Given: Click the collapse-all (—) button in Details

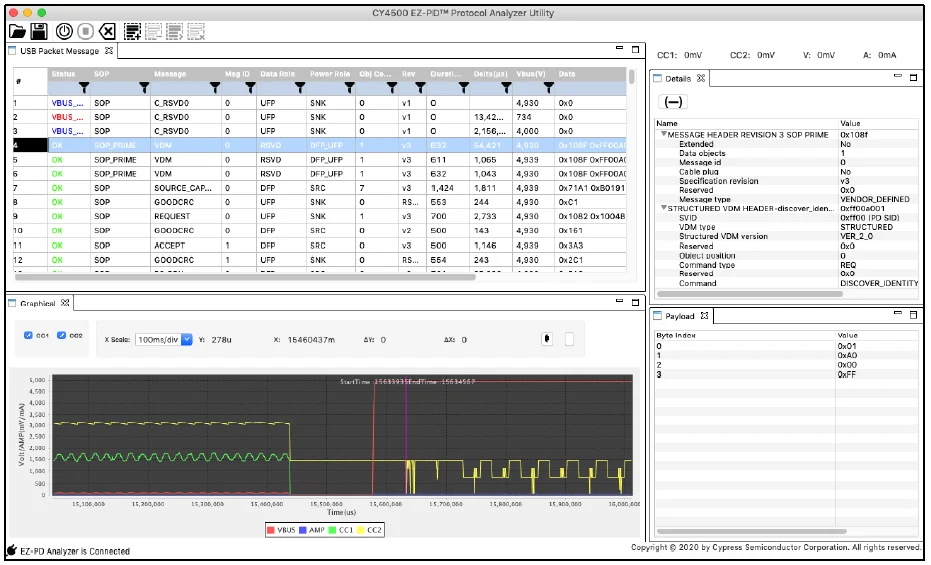Looking at the screenshot, I should point(674,102).
